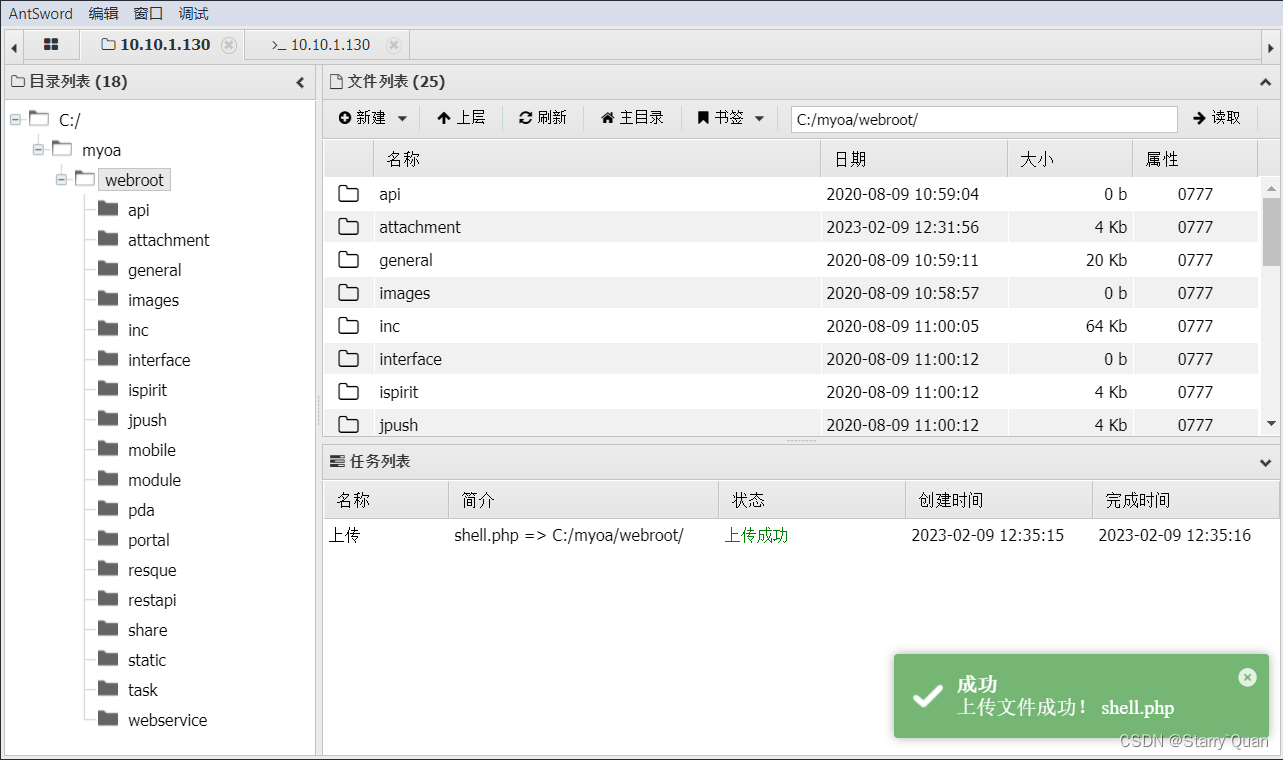Select mobile folder in directory tree
The width and height of the screenshot is (1283, 760).
coord(151,450)
